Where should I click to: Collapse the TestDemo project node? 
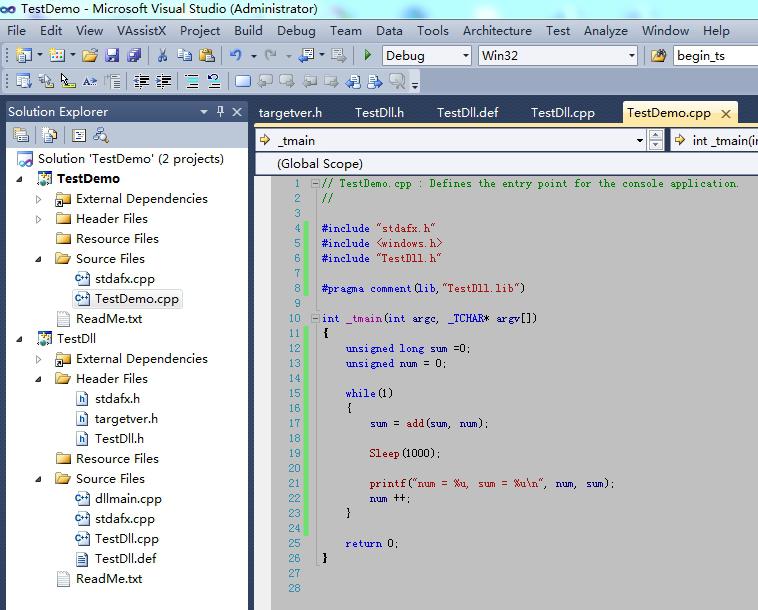coord(19,179)
